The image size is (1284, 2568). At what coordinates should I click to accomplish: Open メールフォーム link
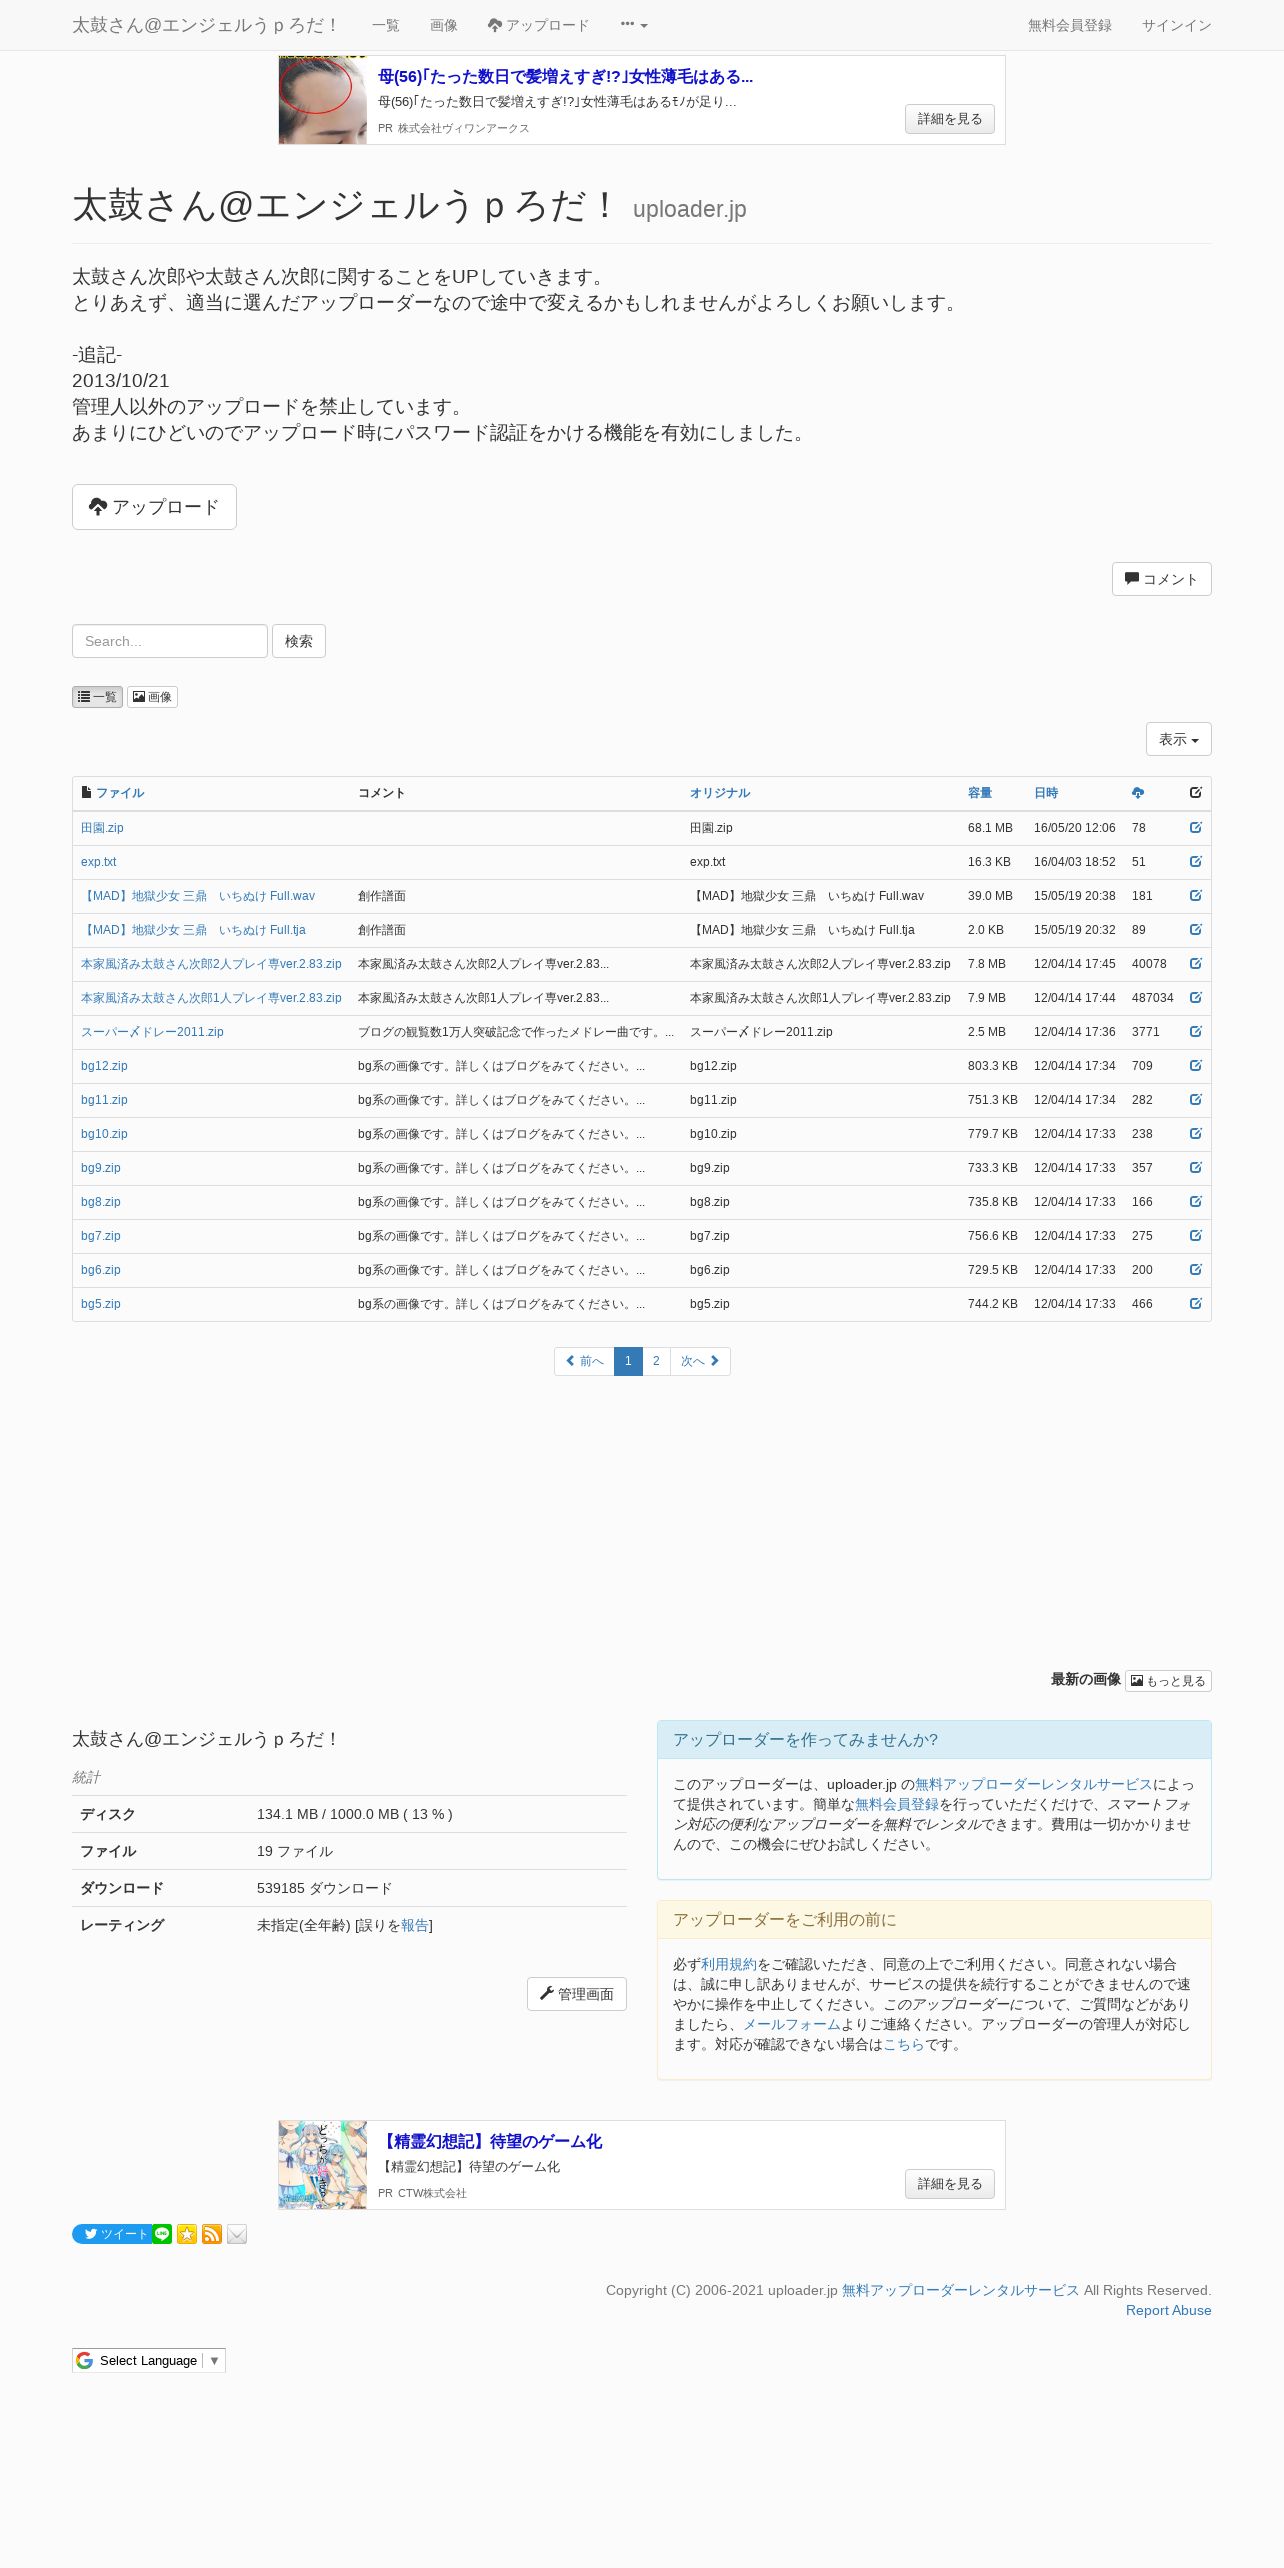[x=792, y=2024]
